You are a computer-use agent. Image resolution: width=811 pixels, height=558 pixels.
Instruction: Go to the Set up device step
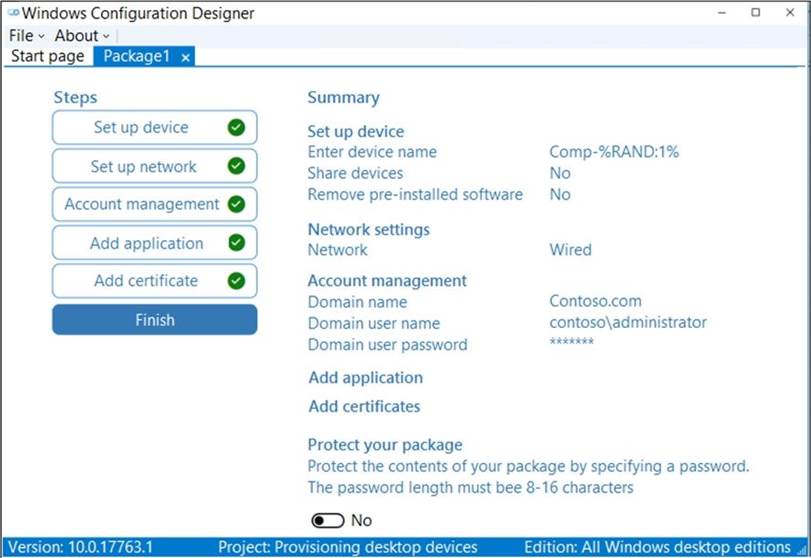coord(141,128)
